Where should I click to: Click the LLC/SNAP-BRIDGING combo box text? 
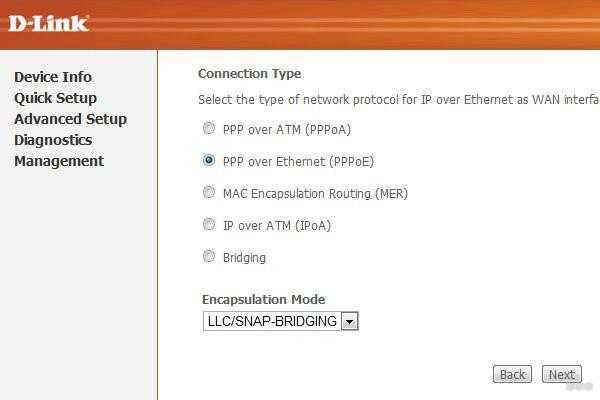point(272,321)
